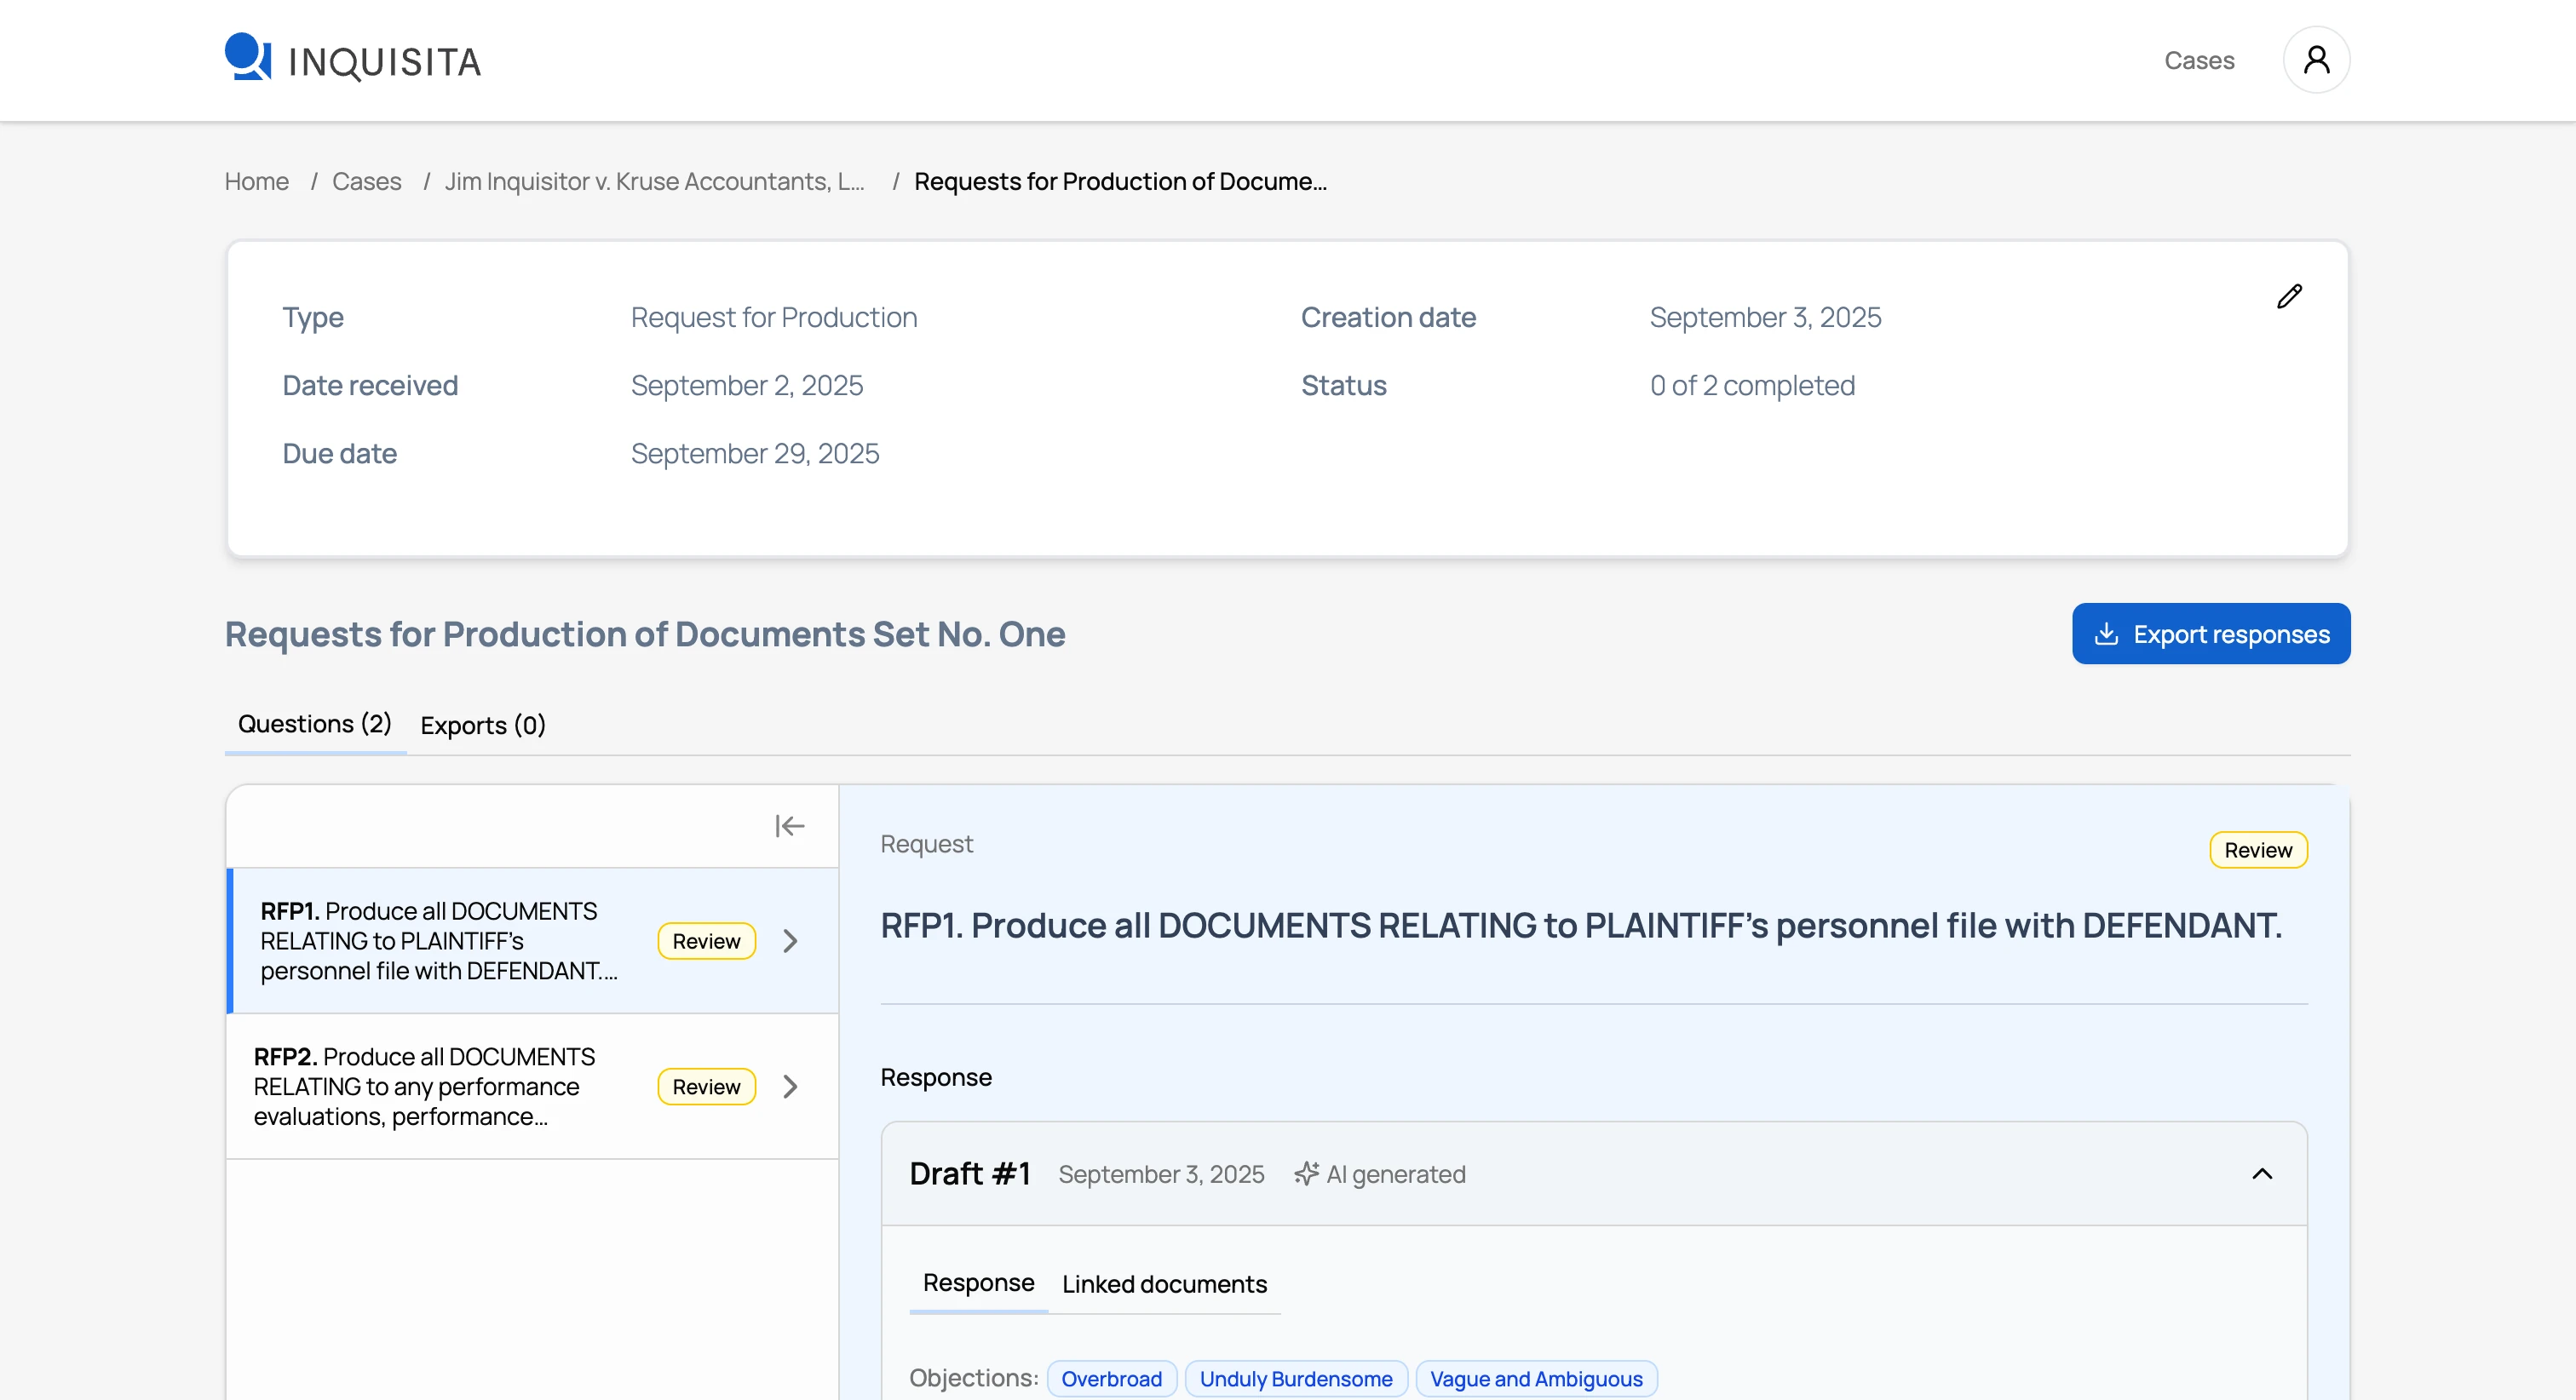
Task: Collapse the questions sidebar panel
Action: (789, 826)
